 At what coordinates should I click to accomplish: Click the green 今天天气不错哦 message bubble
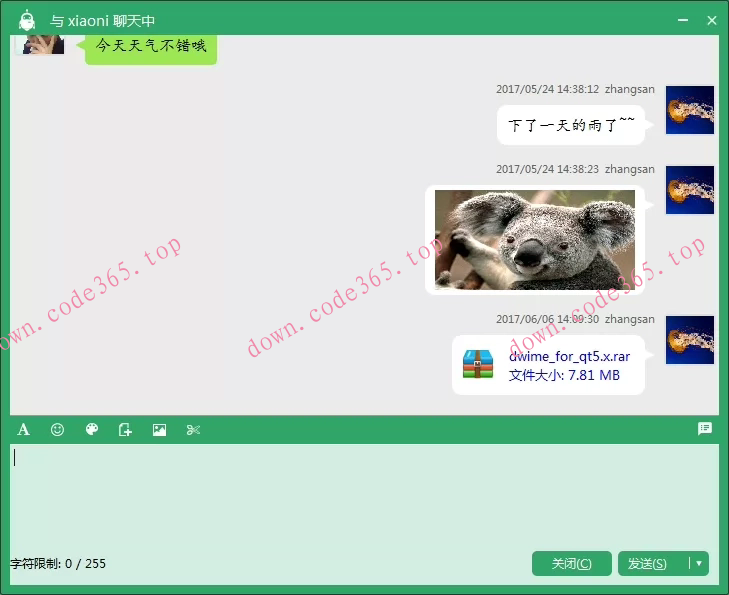click(x=151, y=46)
